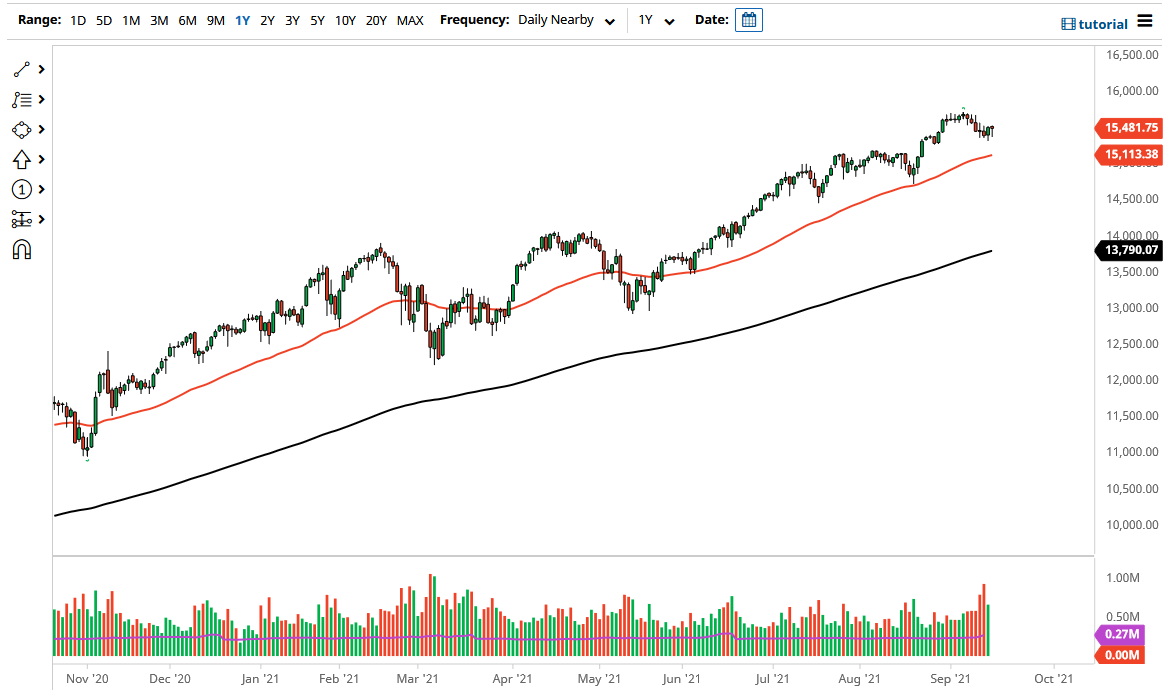Select the arrow annotation tool

(21, 159)
